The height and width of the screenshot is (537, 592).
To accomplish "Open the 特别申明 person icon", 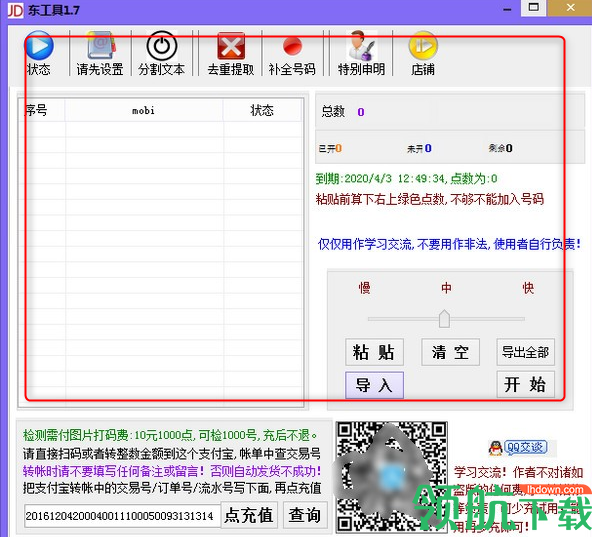I will 361,46.
